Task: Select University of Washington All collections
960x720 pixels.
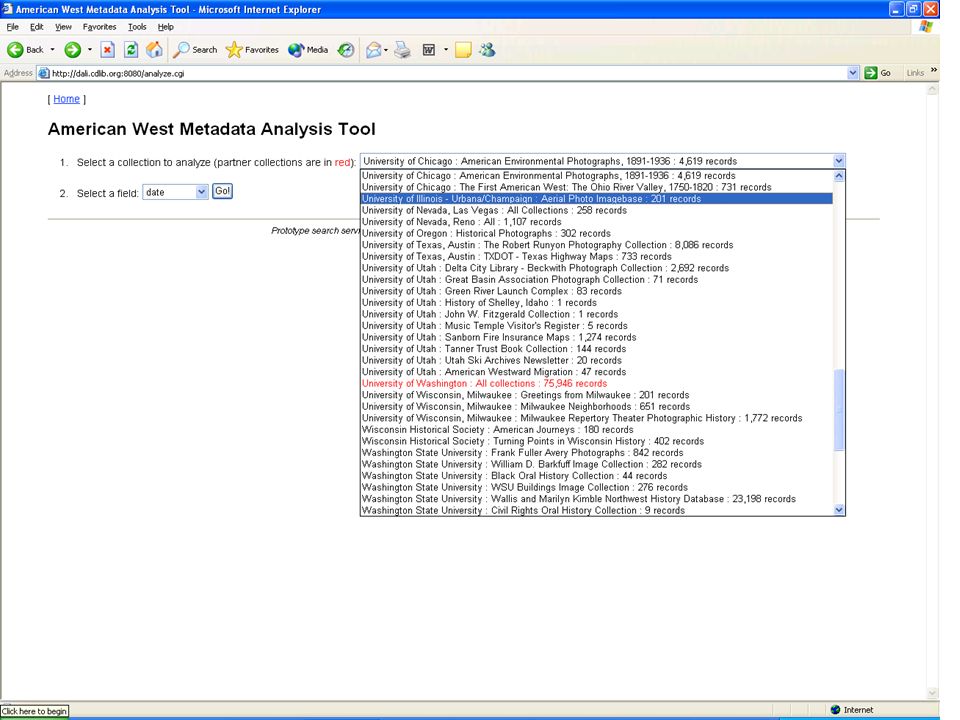Action: (x=596, y=383)
